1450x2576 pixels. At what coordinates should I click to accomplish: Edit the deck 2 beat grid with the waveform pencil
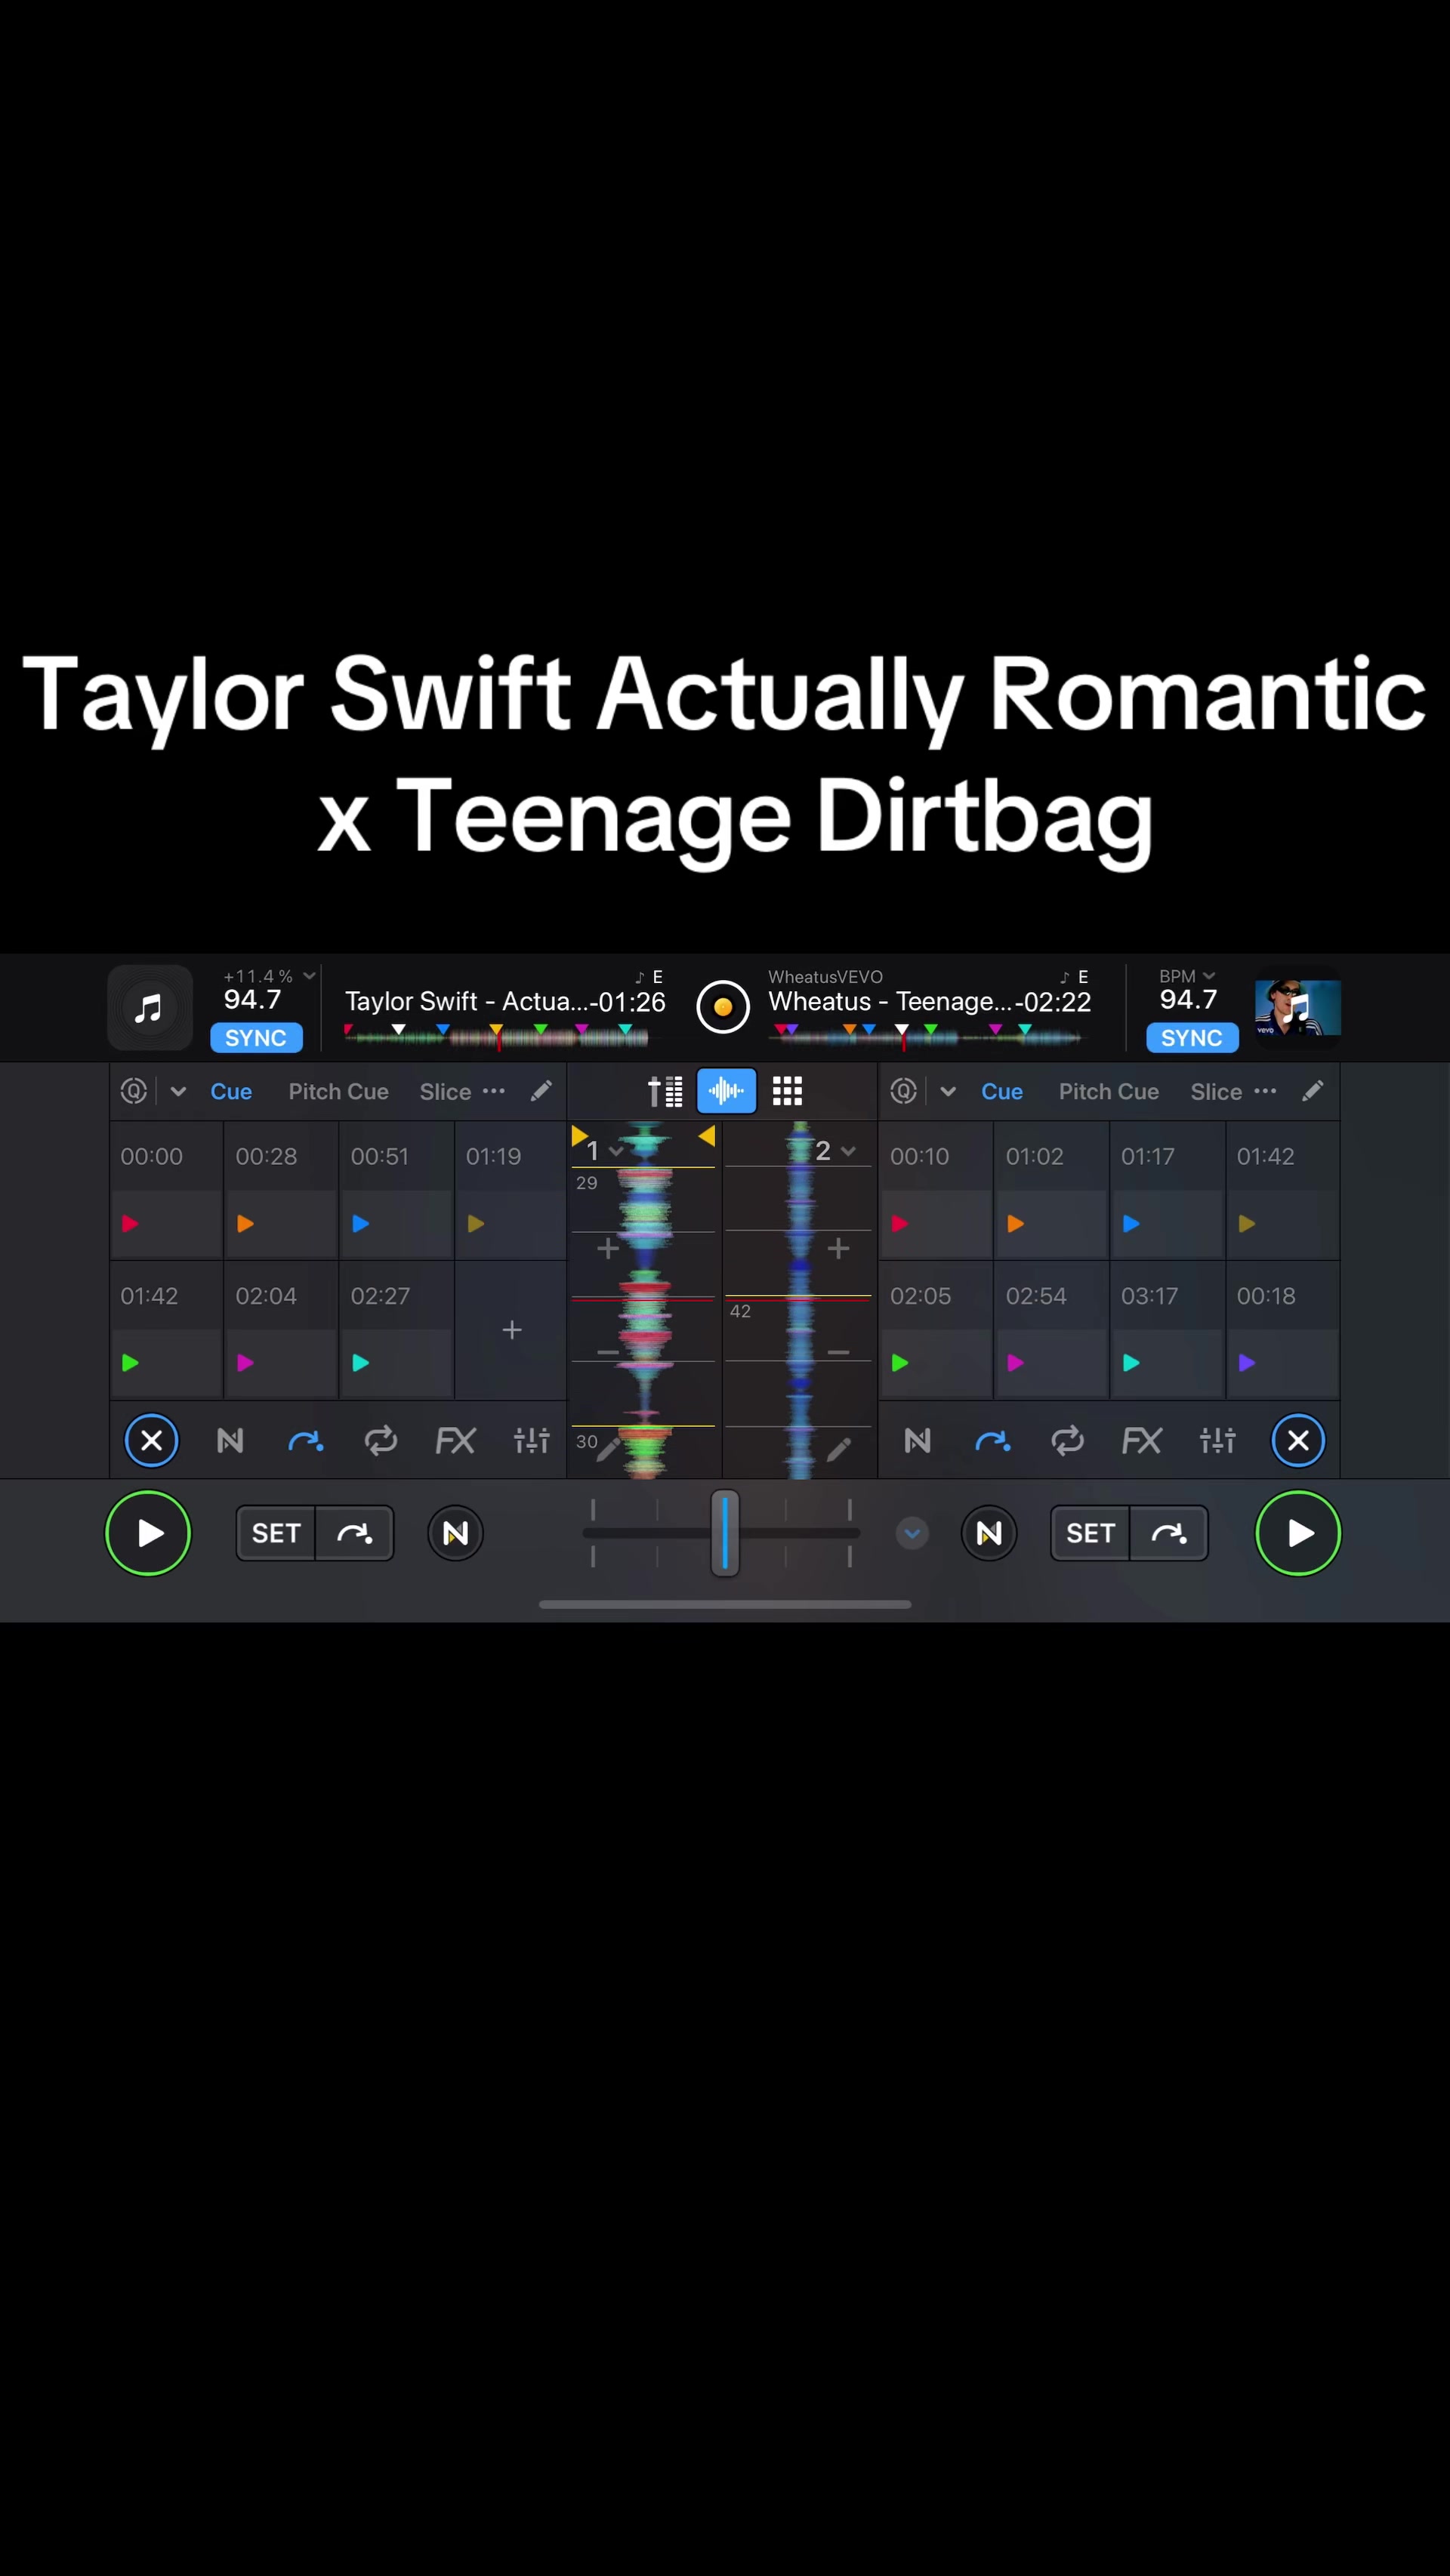tap(839, 1449)
